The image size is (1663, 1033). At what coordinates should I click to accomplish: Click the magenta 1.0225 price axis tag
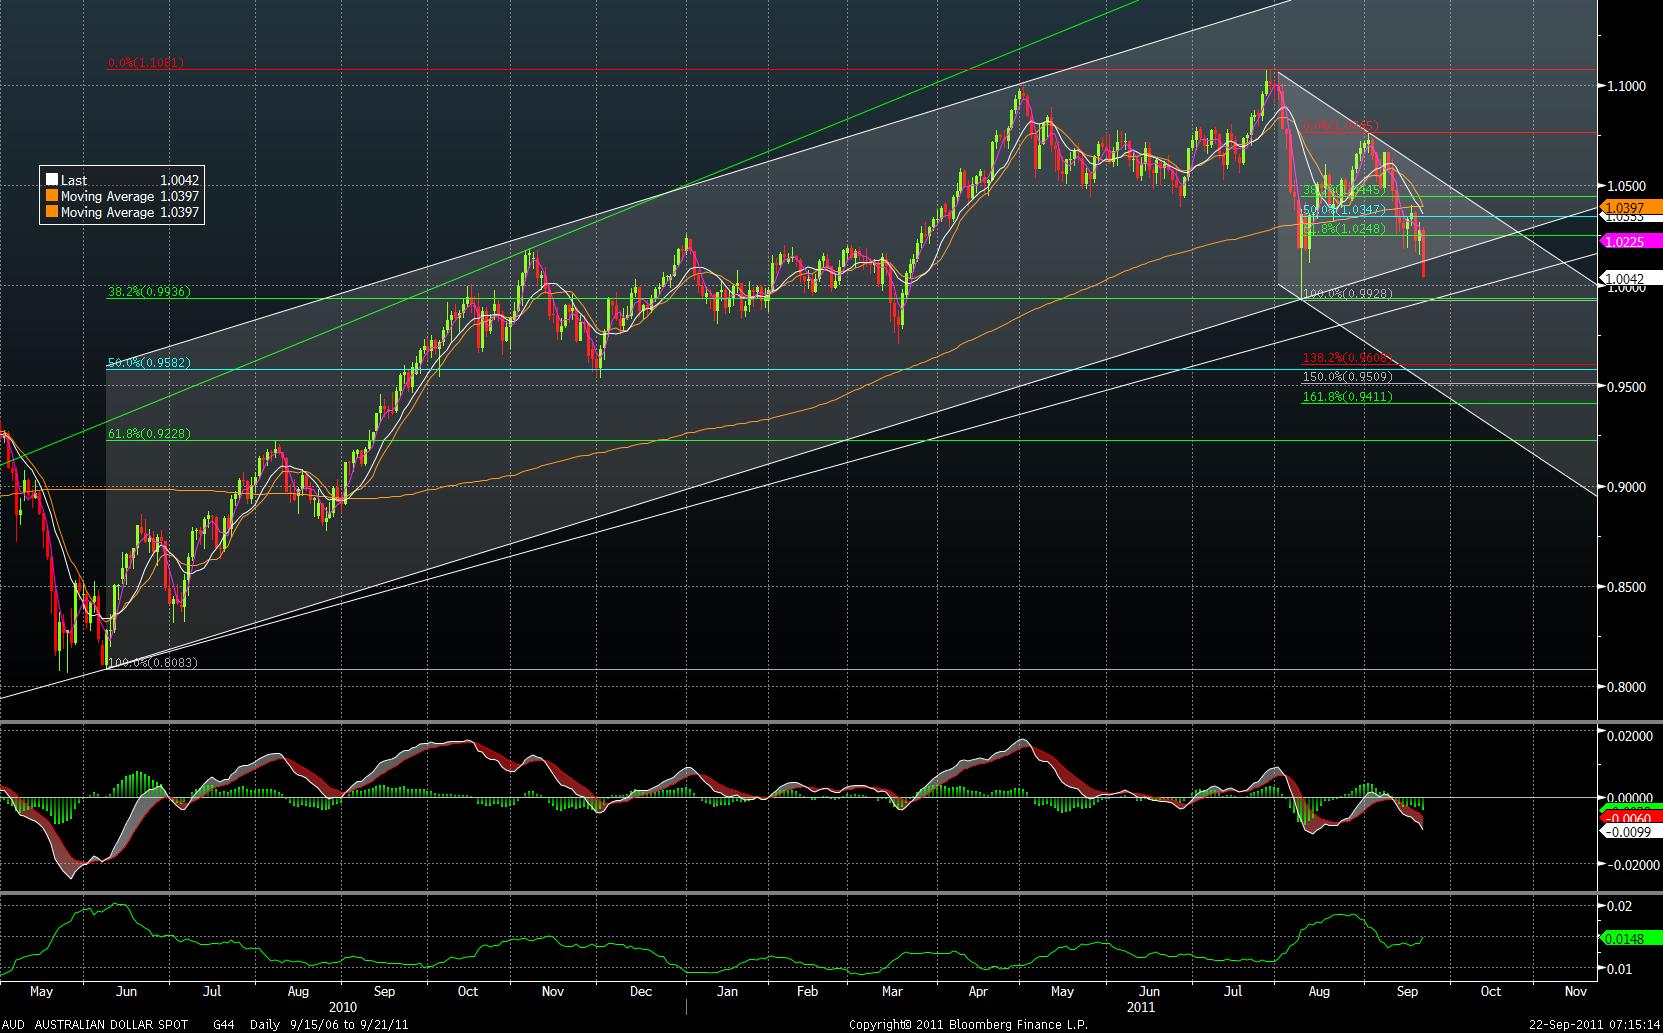click(x=1630, y=241)
